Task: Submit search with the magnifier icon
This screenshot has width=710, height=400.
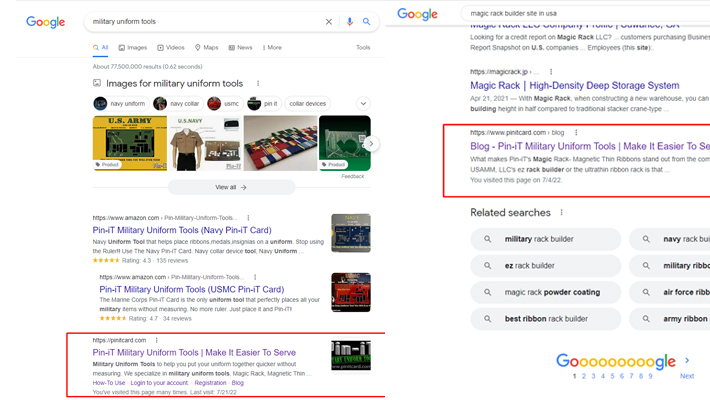Action: 366,21
